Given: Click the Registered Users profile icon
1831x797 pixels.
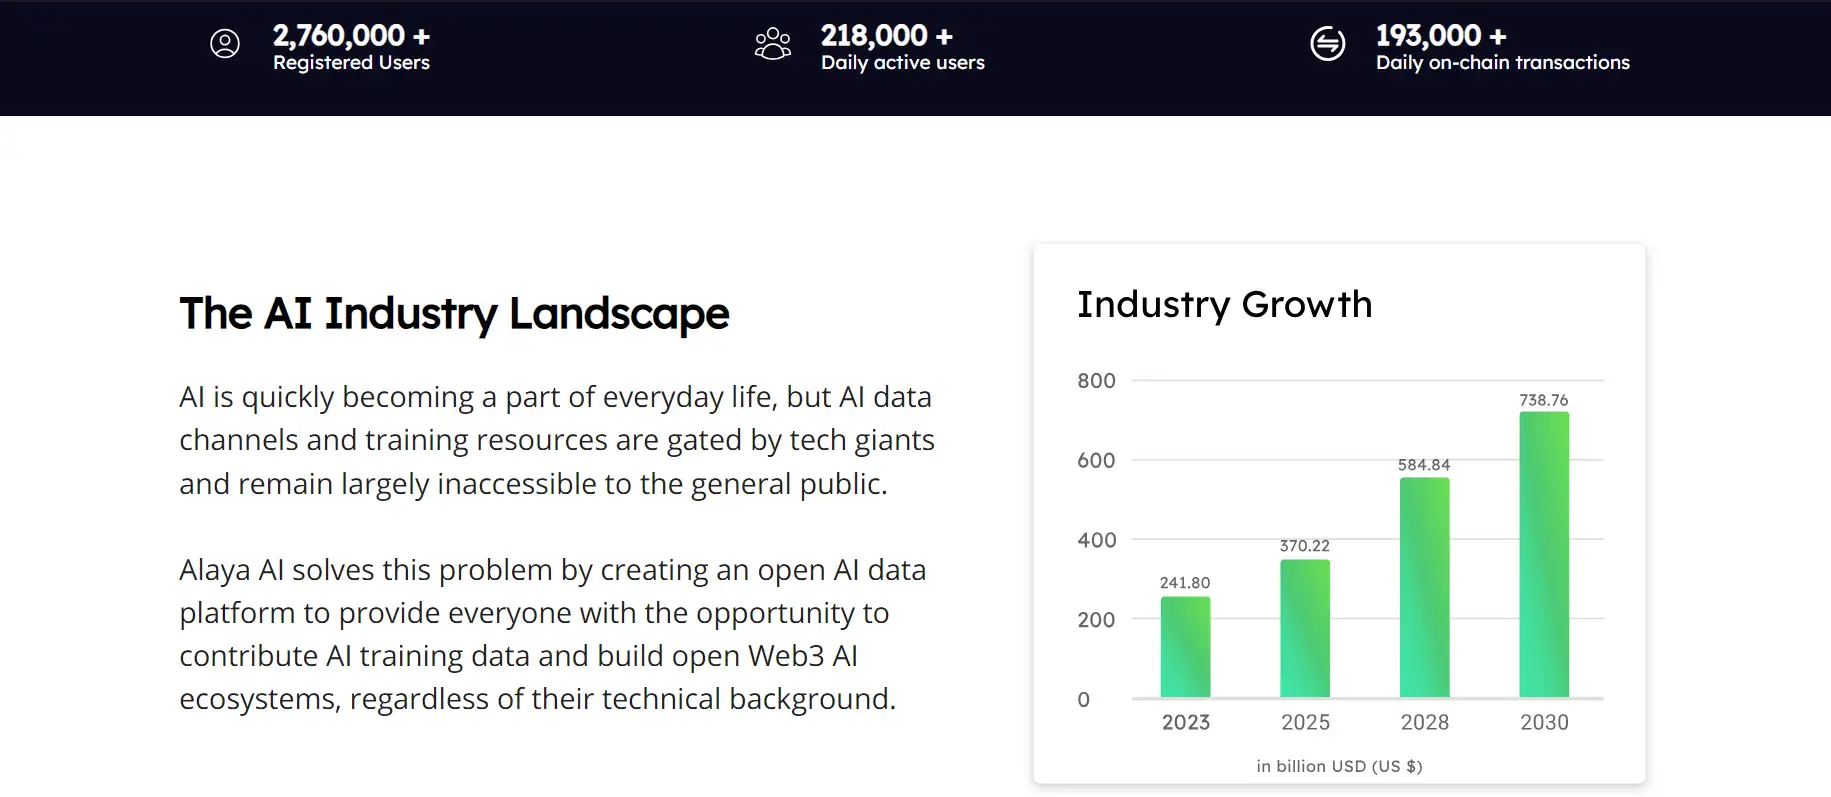Looking at the screenshot, I should click(225, 44).
